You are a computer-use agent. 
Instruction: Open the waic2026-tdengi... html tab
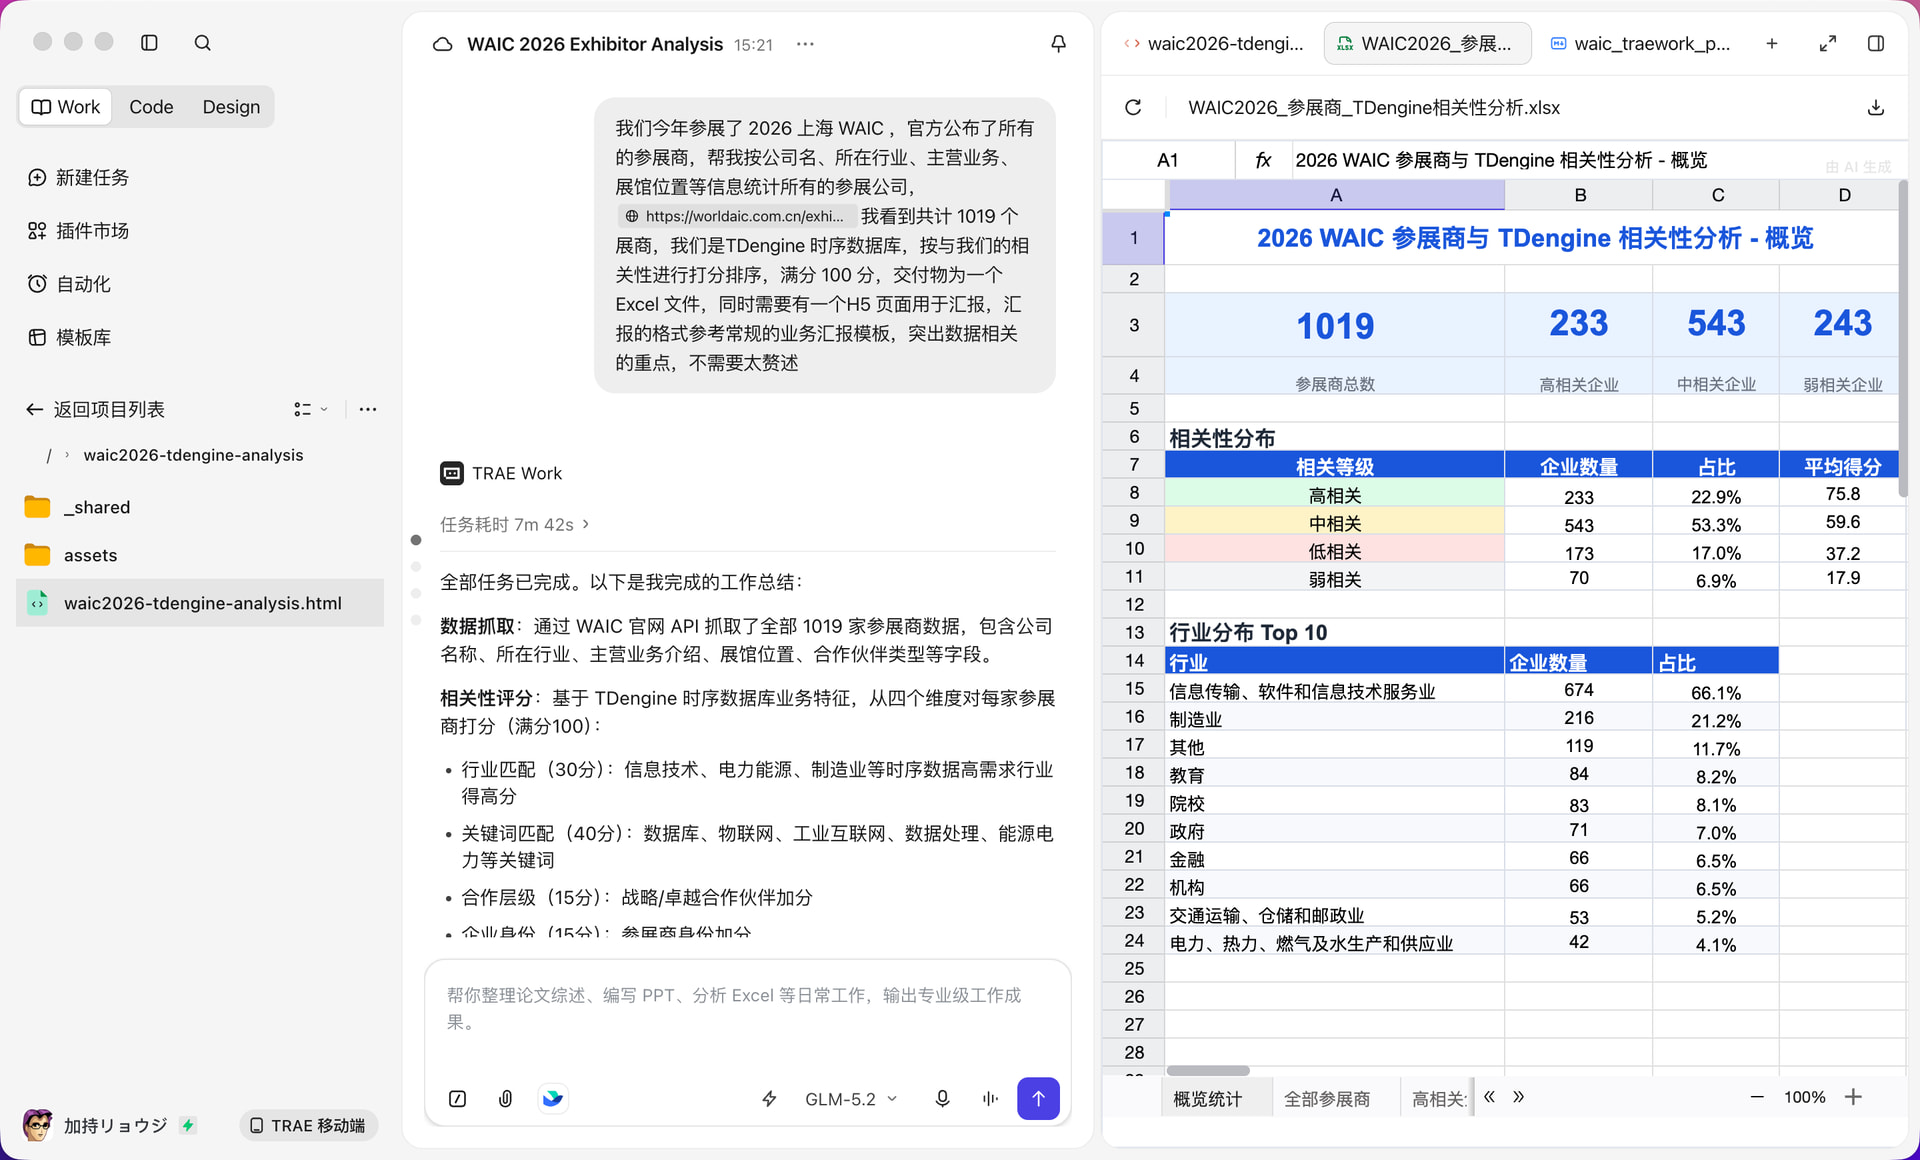pyautogui.click(x=1214, y=43)
